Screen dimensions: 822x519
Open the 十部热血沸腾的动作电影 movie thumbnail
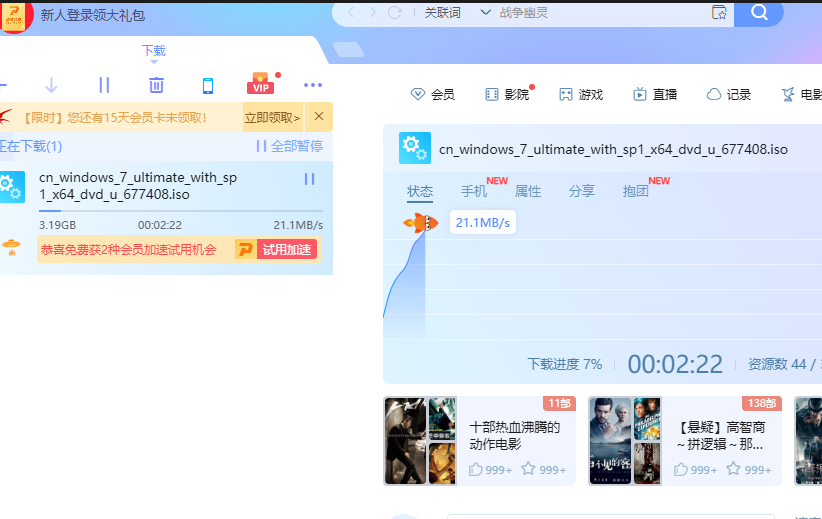click(x=420, y=441)
